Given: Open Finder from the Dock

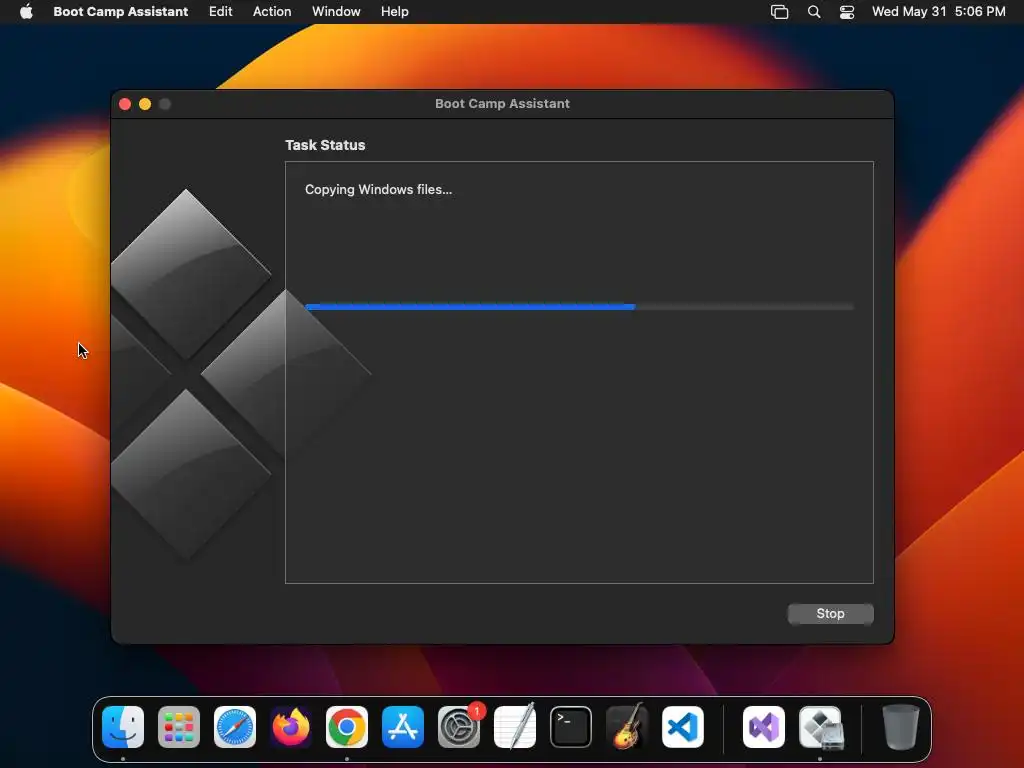Looking at the screenshot, I should tap(123, 727).
